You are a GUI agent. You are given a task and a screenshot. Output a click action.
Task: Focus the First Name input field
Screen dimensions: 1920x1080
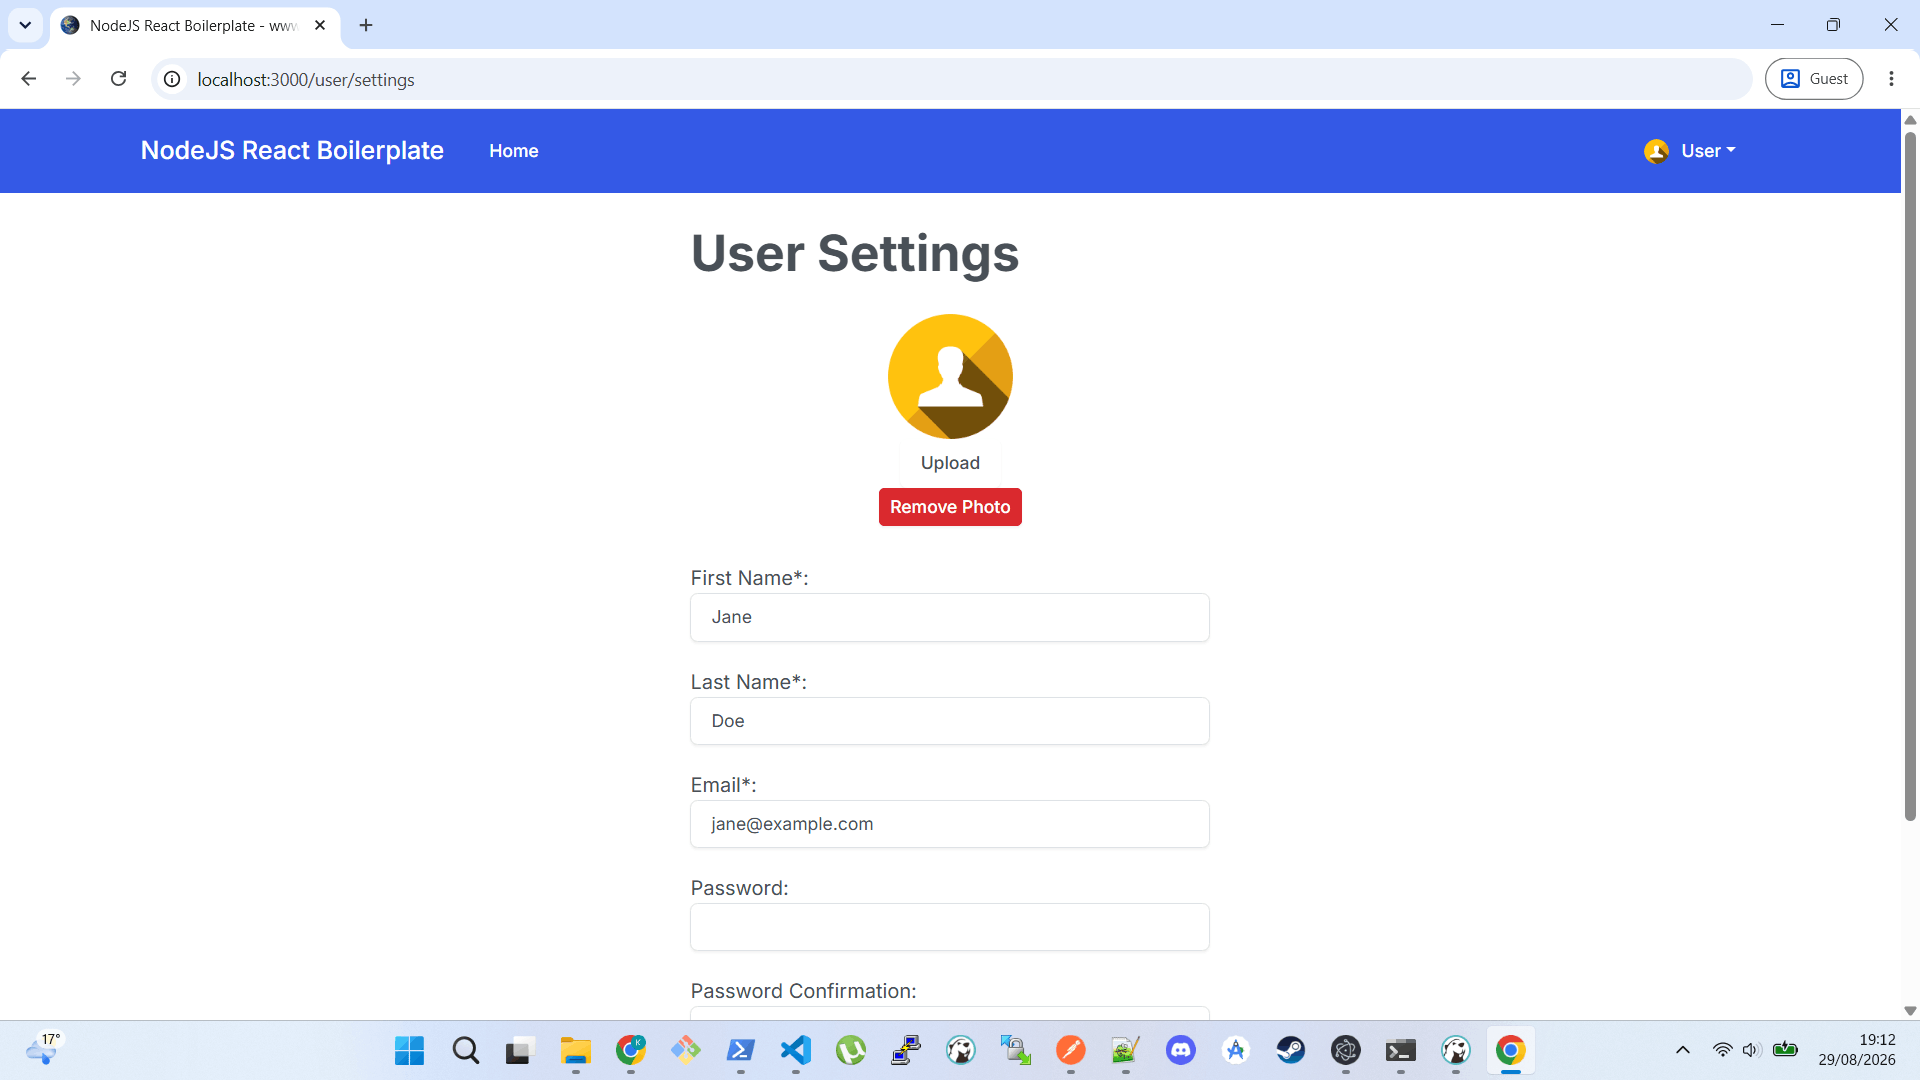(x=950, y=618)
